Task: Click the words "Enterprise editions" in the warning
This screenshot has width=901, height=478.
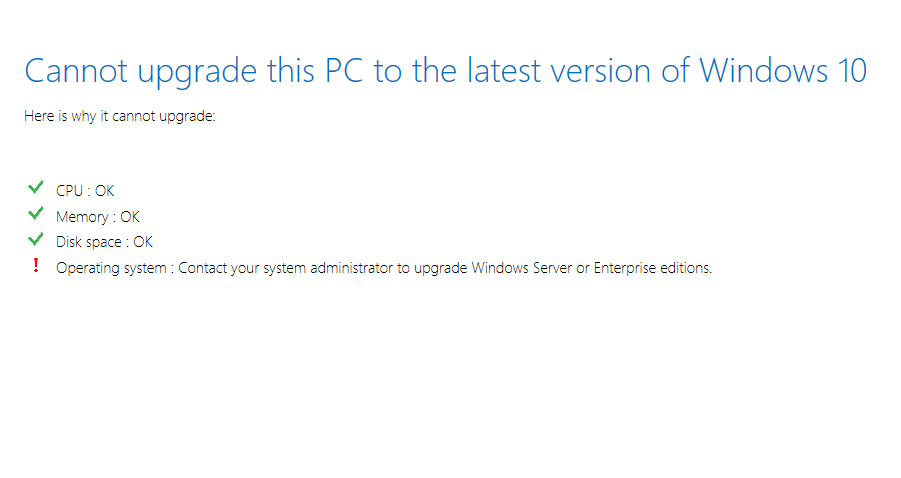Action: pos(652,268)
